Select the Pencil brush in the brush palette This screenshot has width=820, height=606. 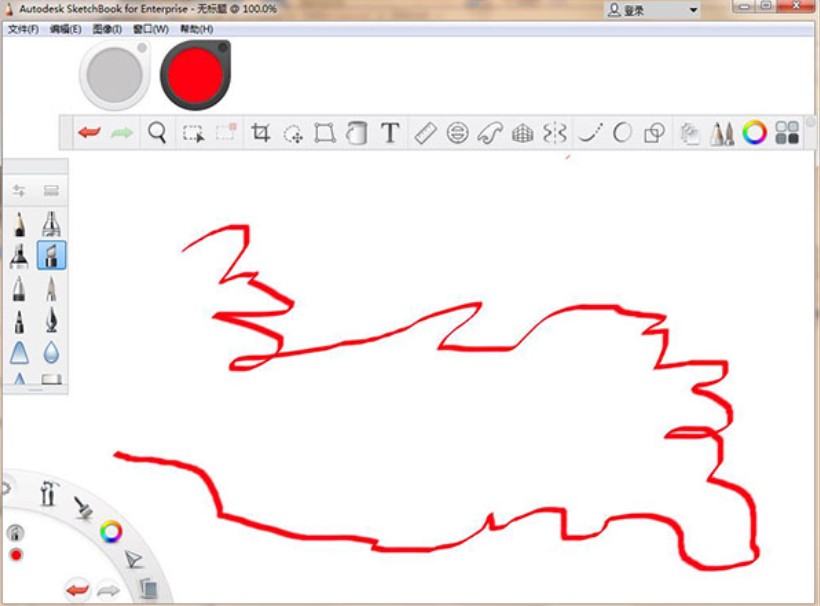19,225
